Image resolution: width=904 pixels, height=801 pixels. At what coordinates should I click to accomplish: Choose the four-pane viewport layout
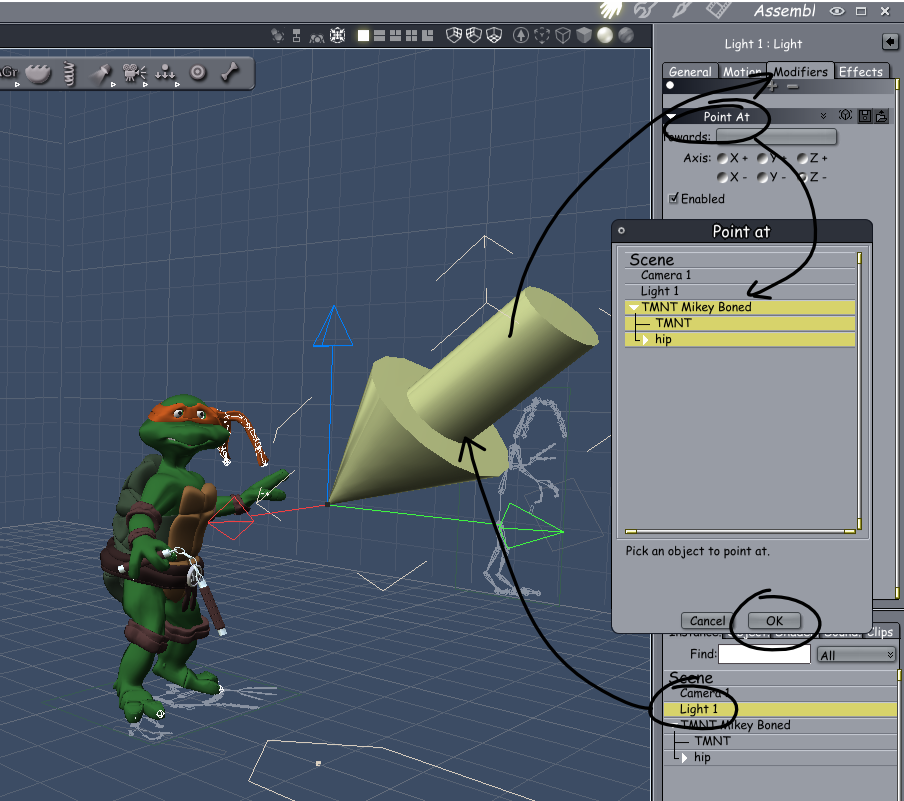click(x=411, y=36)
